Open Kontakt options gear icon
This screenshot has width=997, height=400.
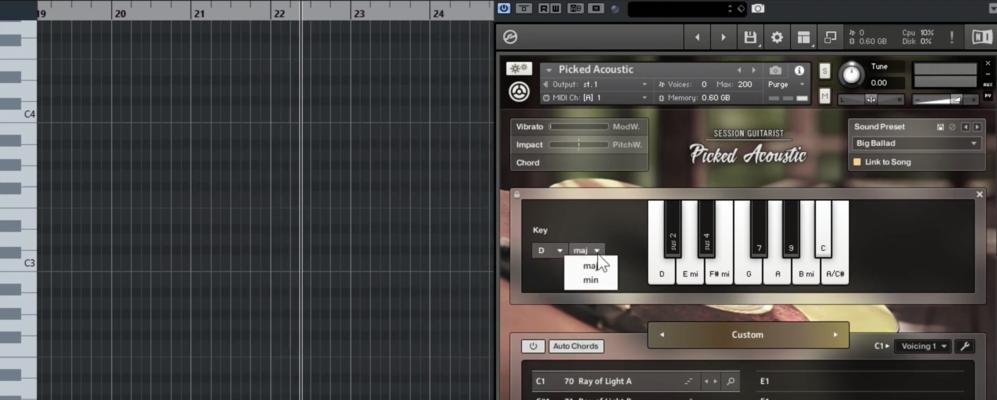(x=776, y=38)
